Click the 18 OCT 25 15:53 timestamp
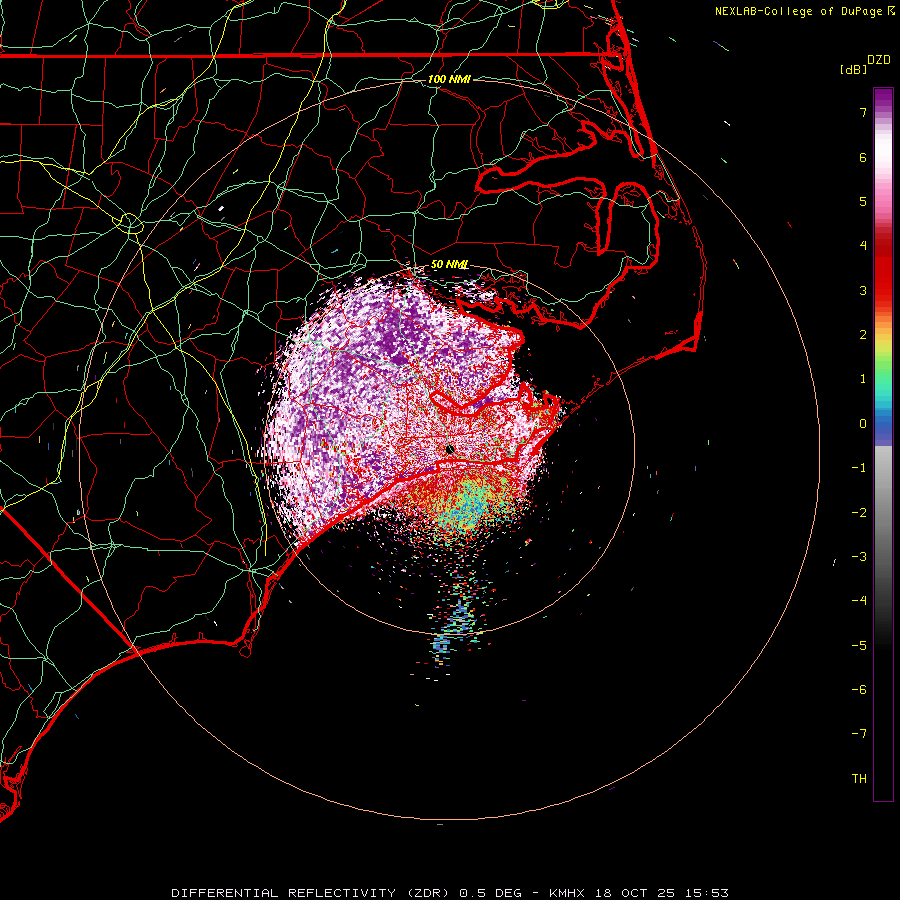 pos(661,893)
